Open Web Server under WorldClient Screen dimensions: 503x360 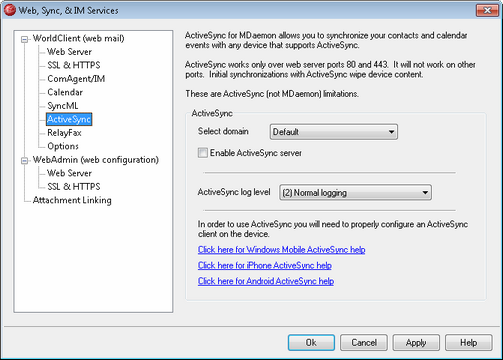coord(69,52)
